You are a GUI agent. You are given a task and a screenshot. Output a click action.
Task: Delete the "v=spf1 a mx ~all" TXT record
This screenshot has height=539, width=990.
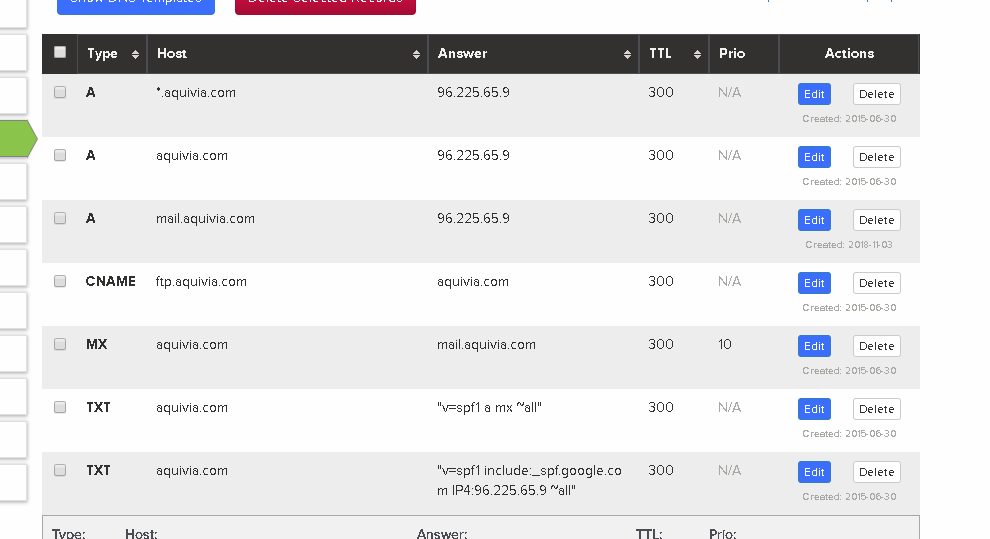[x=876, y=409]
